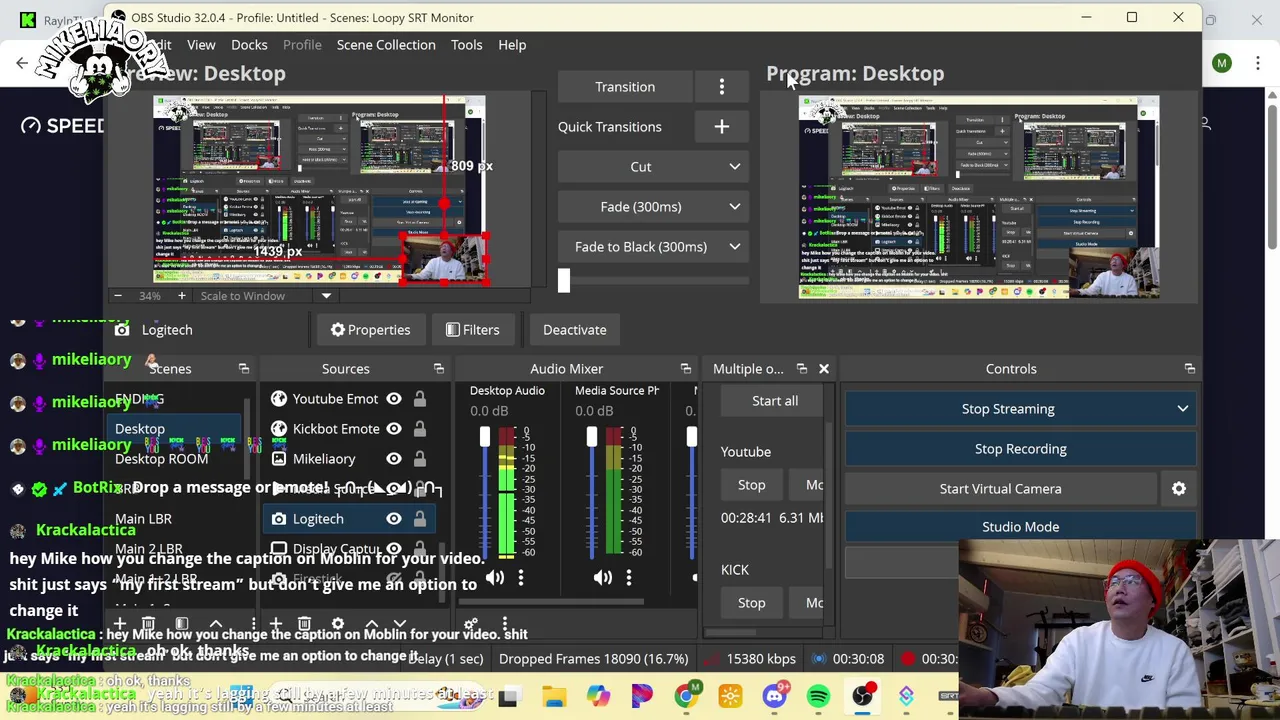Open Chrome from the taskbar
Viewport: 1280px width, 720px height.
(x=685, y=696)
